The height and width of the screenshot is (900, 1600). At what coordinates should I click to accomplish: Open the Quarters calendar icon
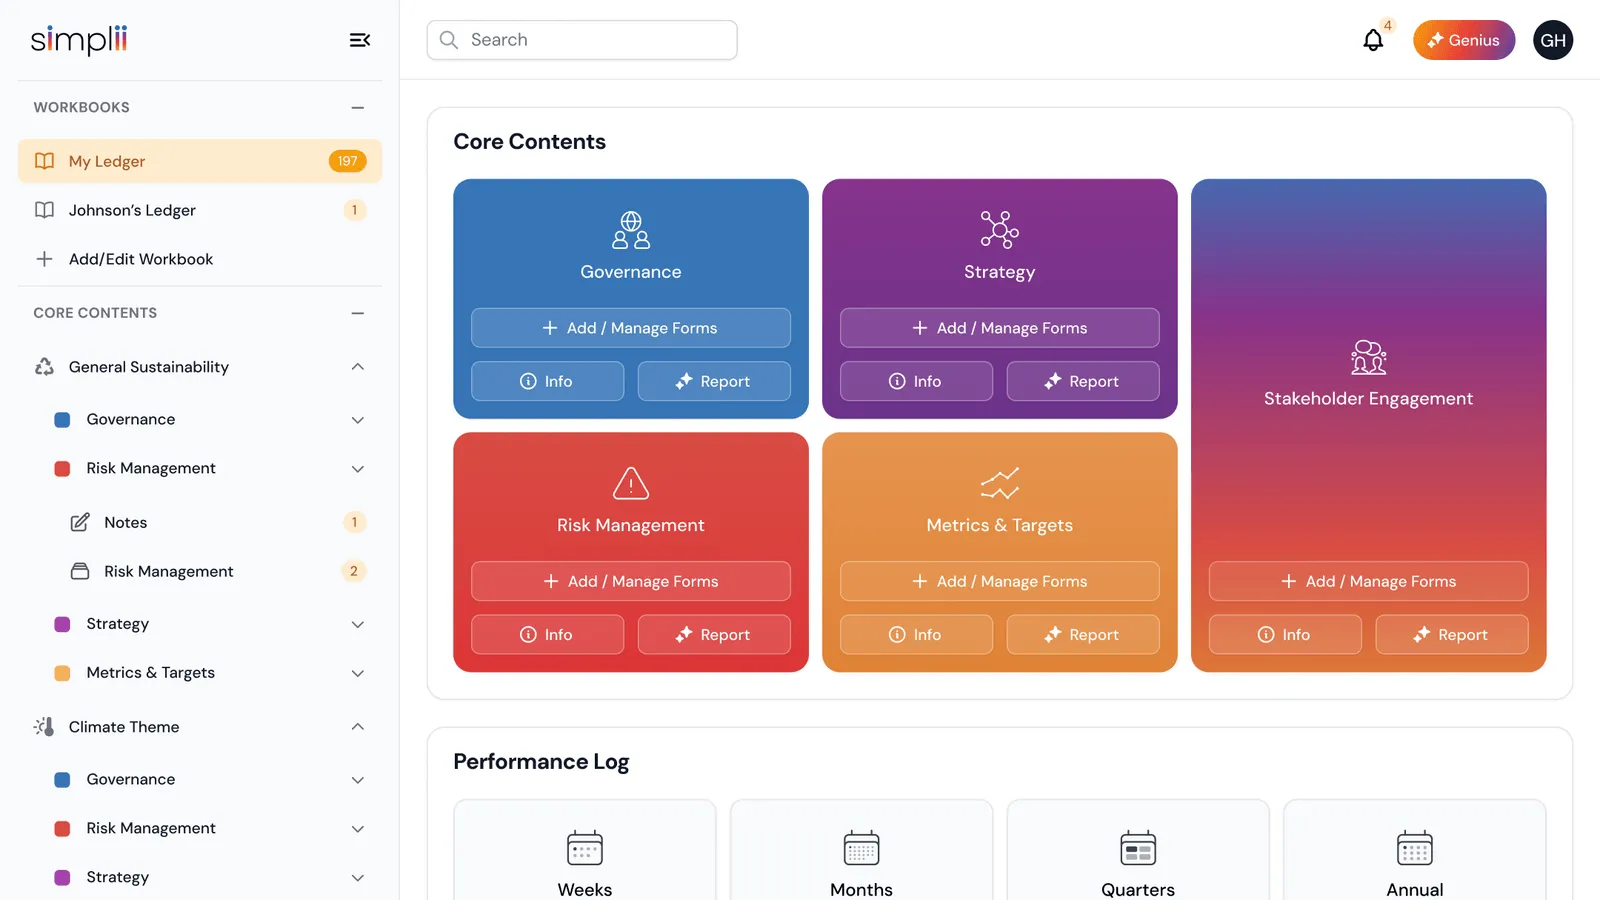point(1138,848)
